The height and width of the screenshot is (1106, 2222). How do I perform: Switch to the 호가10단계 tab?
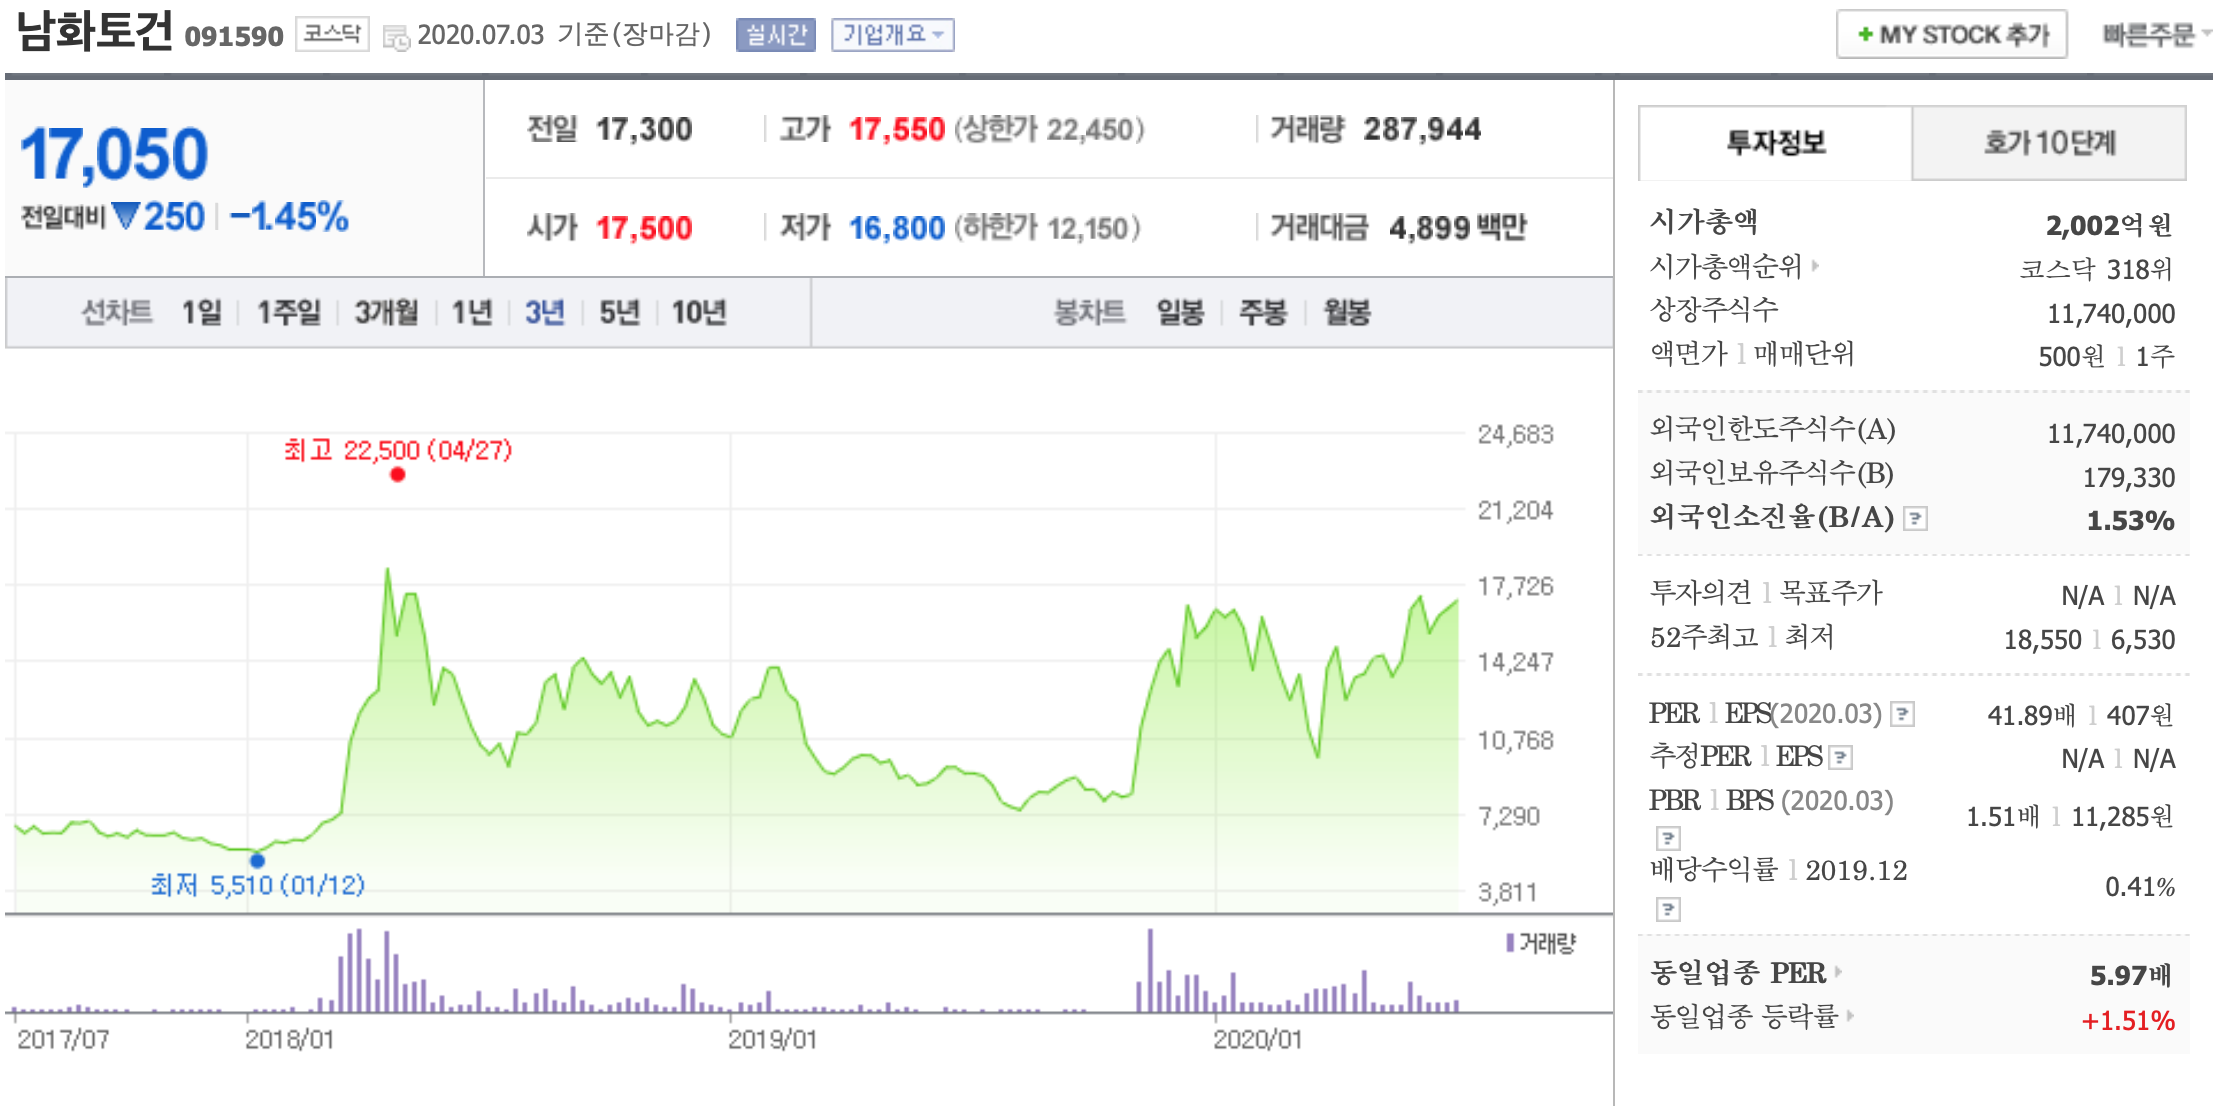click(2049, 143)
